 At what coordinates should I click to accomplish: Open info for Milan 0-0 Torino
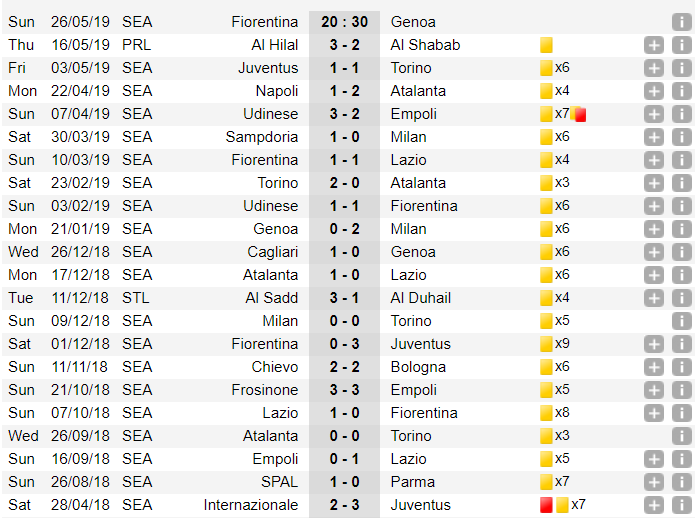(681, 321)
